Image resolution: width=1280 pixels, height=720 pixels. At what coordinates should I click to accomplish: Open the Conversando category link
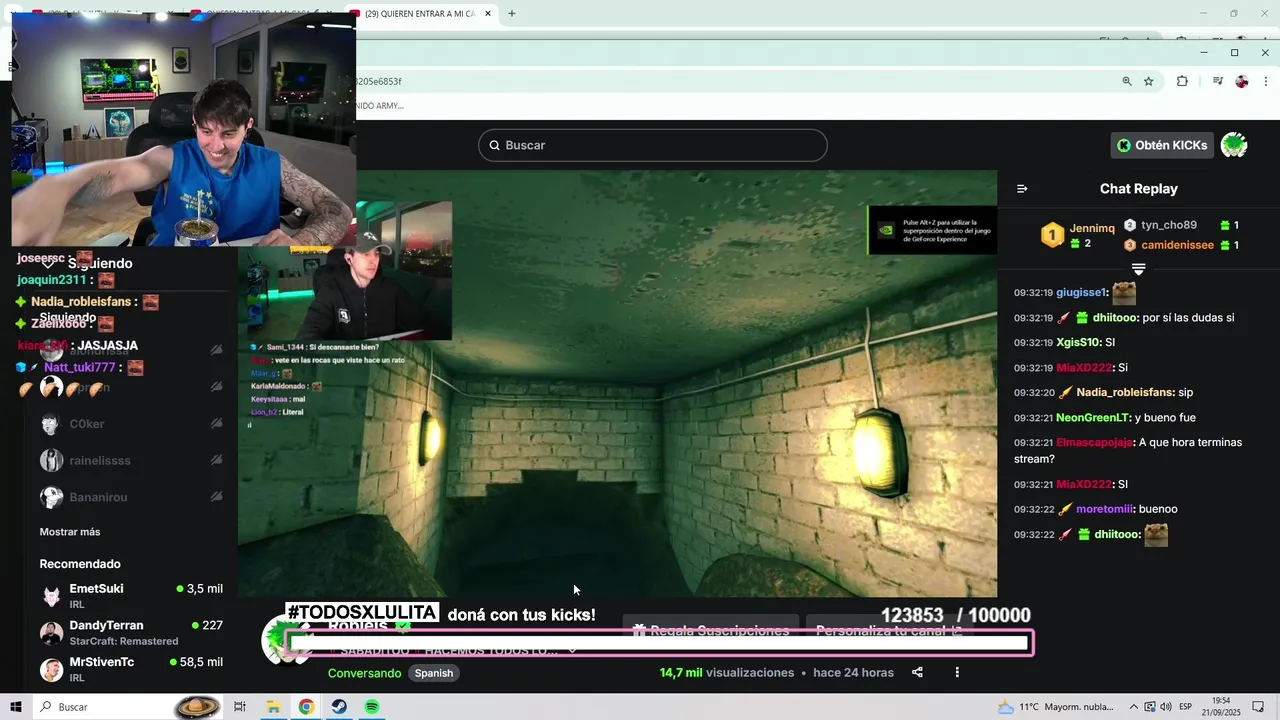tap(365, 673)
